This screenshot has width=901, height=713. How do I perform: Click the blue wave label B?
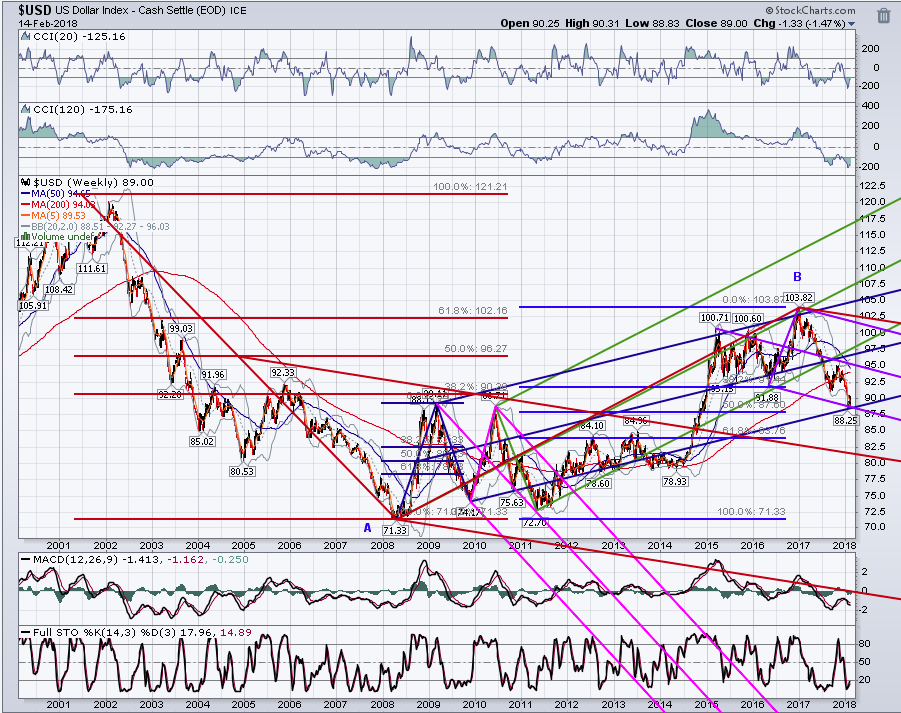(798, 277)
